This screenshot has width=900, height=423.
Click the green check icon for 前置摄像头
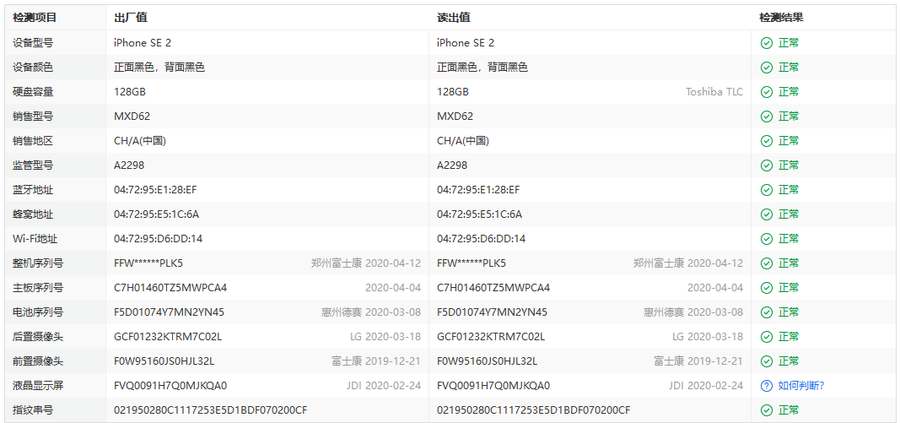click(x=766, y=361)
